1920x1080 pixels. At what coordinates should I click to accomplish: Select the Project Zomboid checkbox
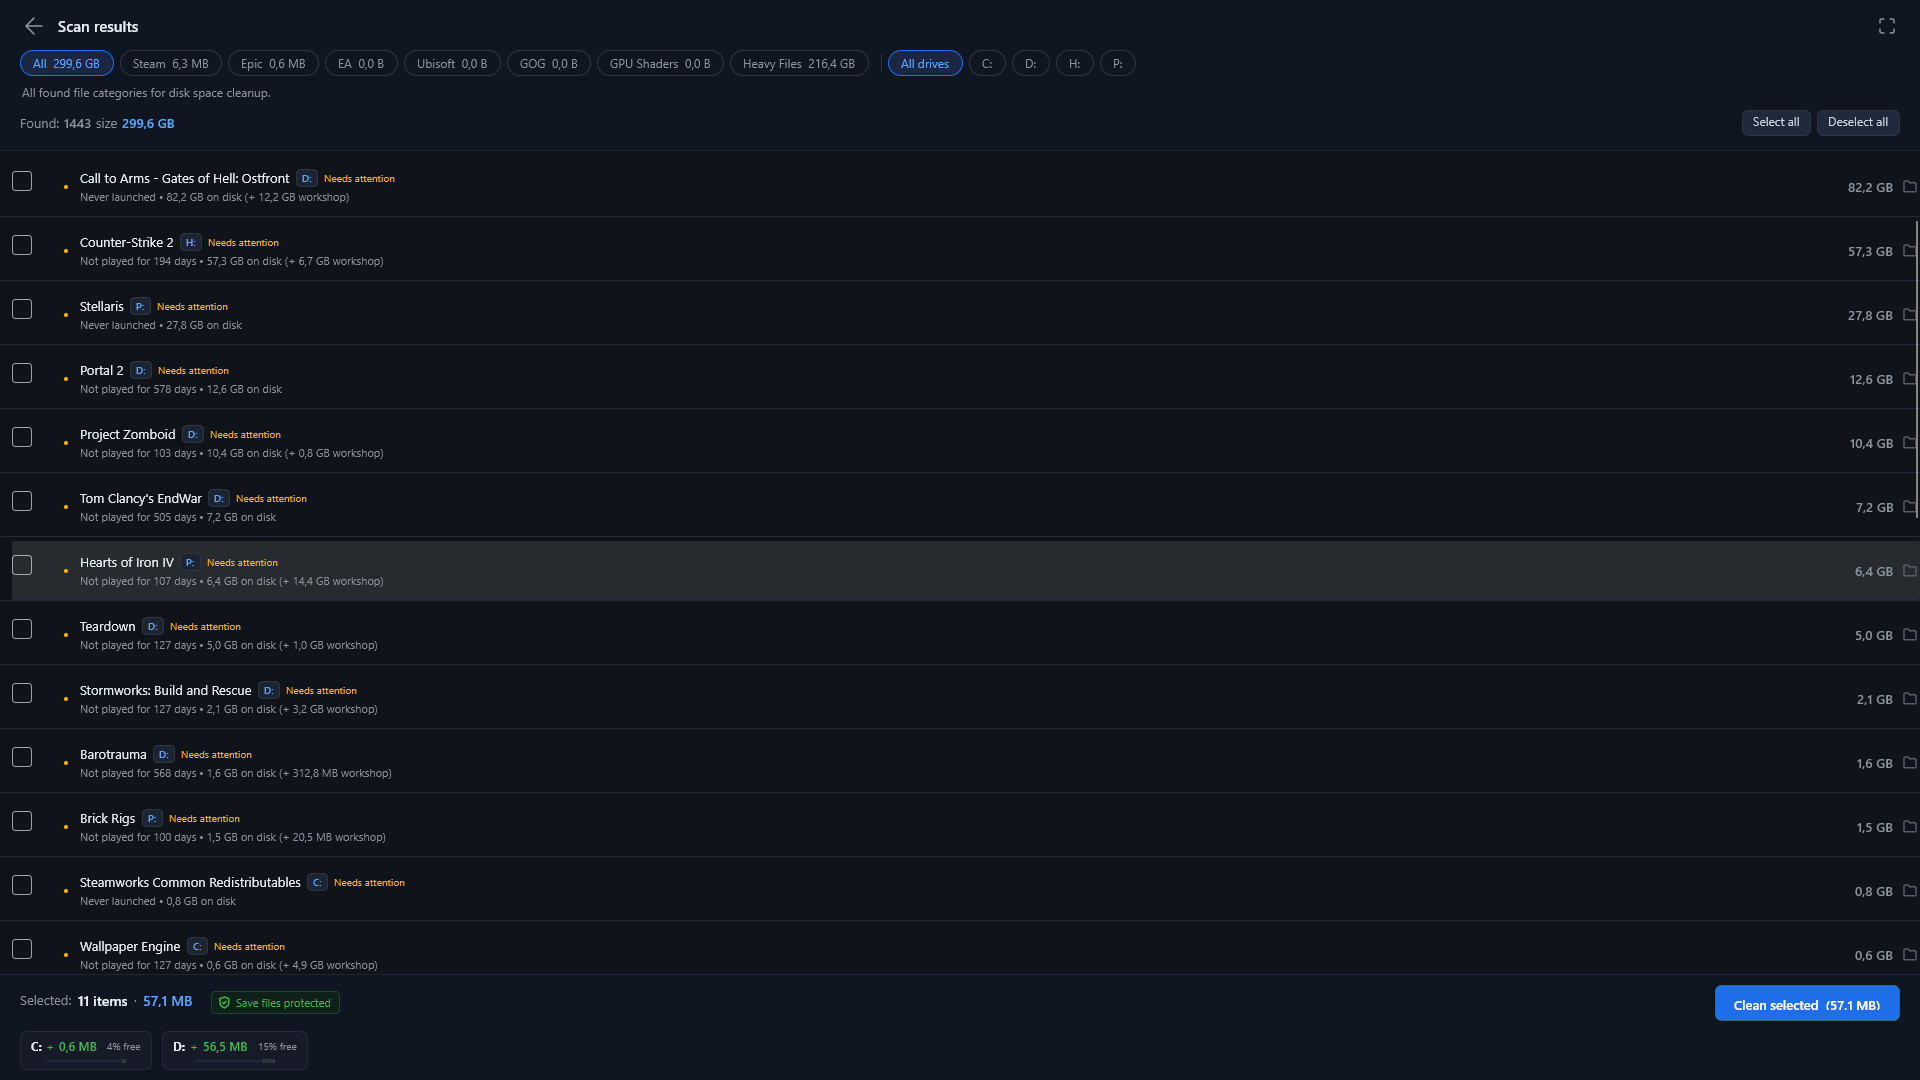pyautogui.click(x=22, y=437)
